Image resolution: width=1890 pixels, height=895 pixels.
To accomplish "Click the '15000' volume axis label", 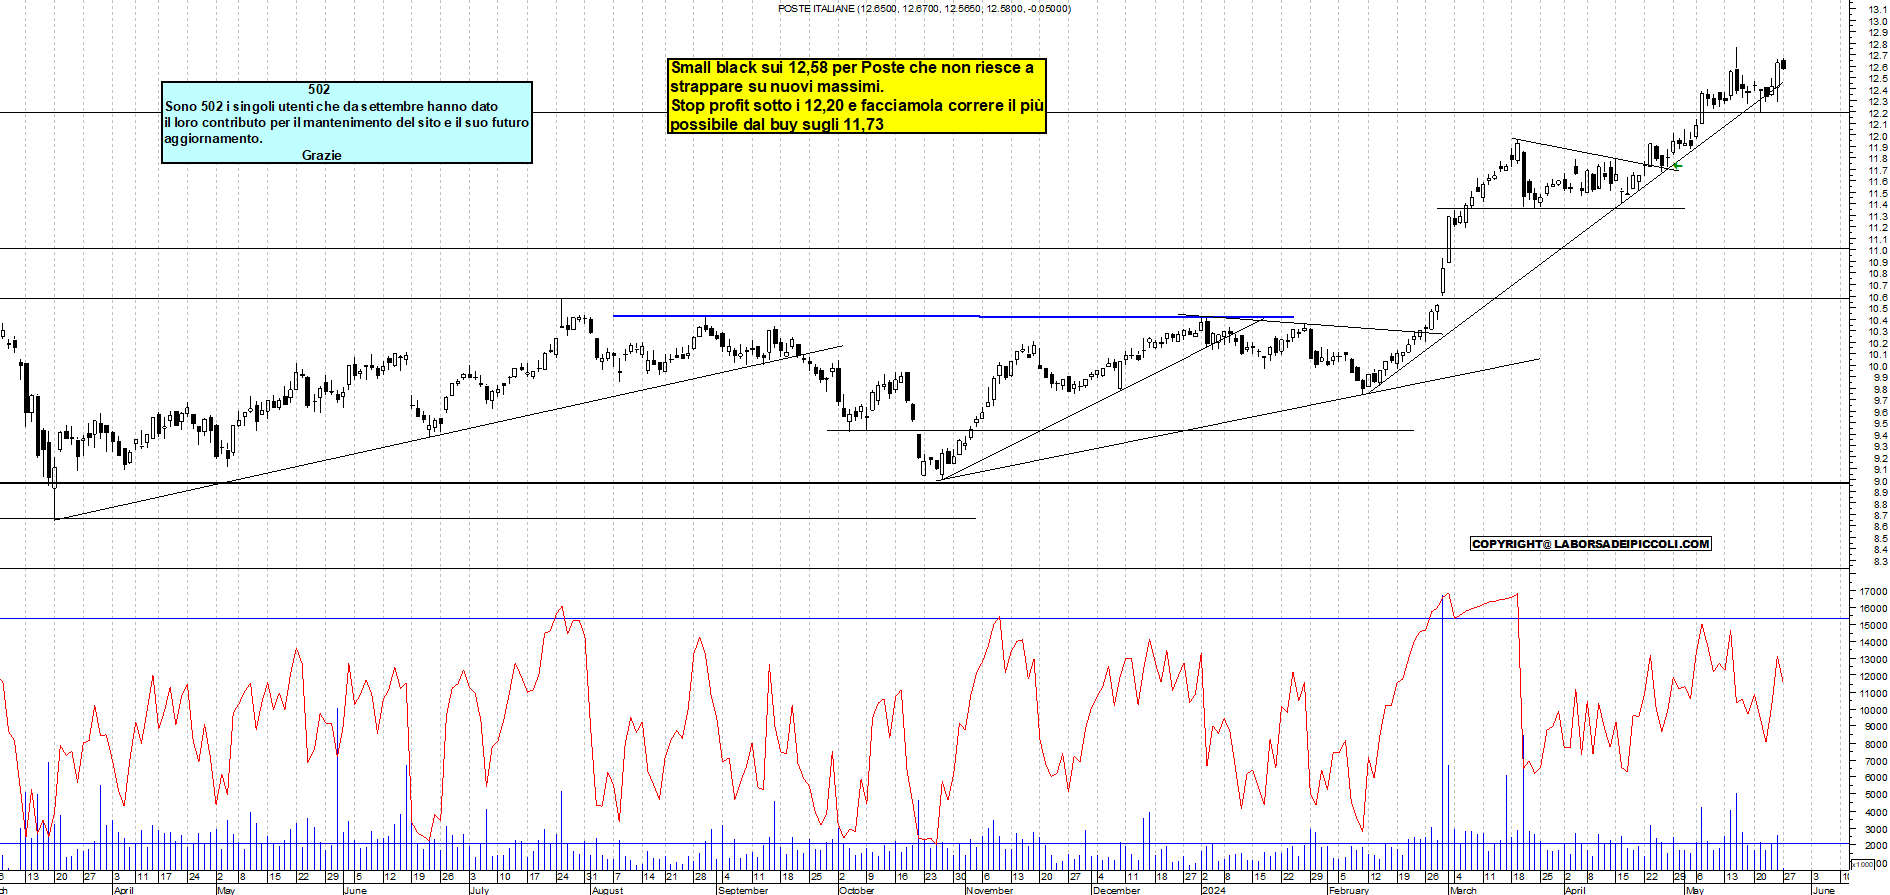I will (1873, 625).
